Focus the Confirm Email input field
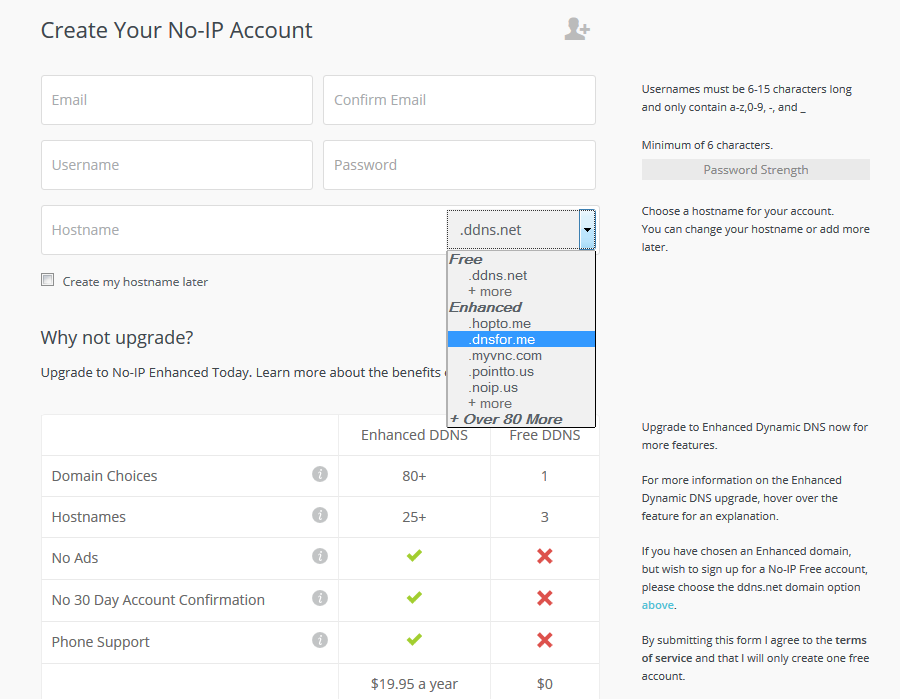Screen dimensions: 900x699 pos(459,100)
